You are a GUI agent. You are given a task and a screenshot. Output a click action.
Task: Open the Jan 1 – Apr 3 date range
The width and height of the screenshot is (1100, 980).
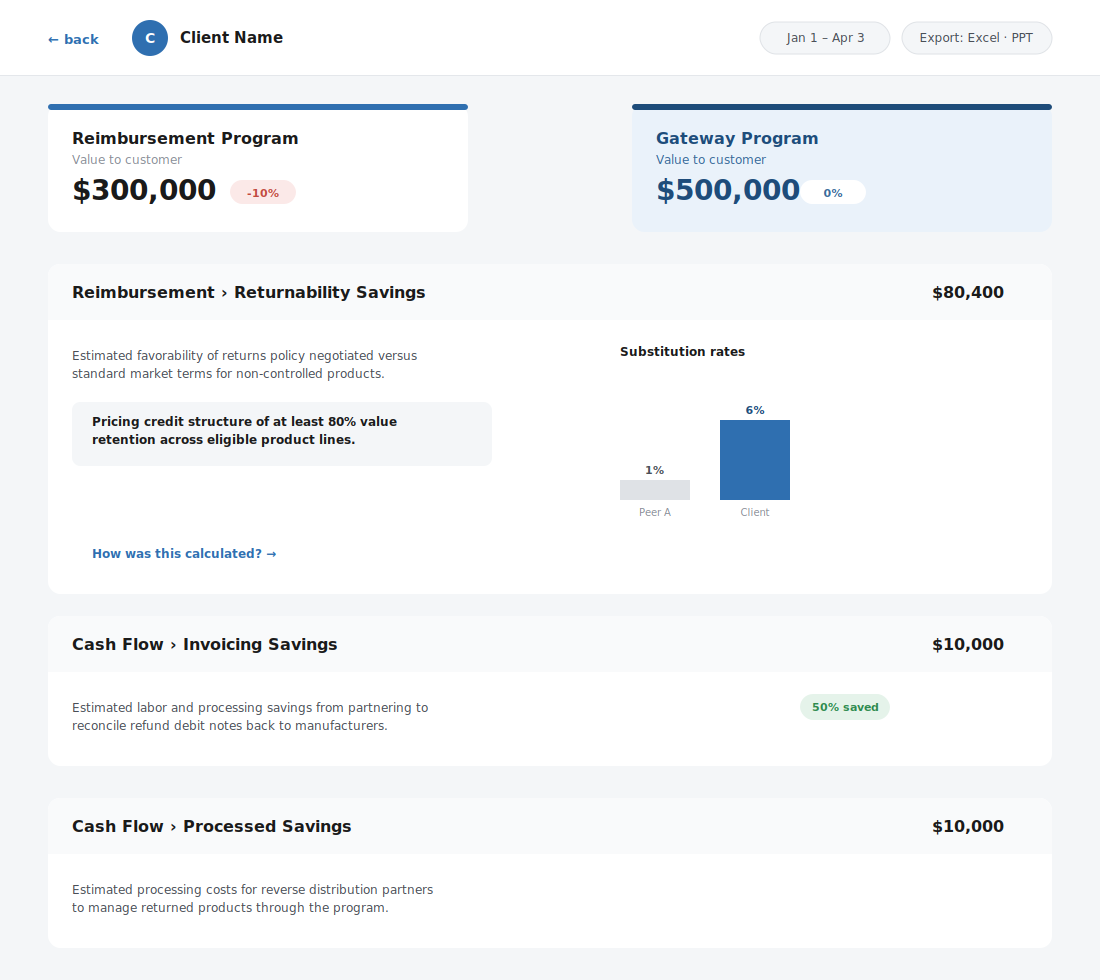[x=825, y=38]
